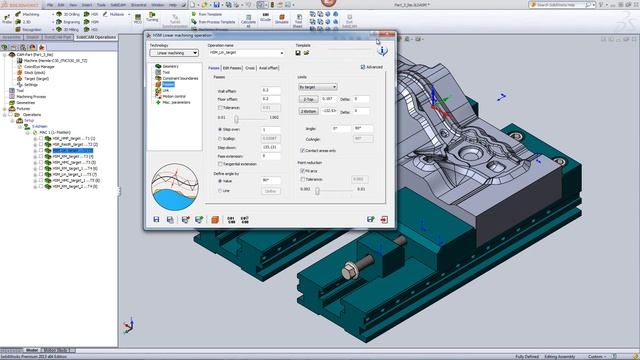Click the Tool Sheet icon in the ribbon
The width and height of the screenshot is (640, 360).
298,21
